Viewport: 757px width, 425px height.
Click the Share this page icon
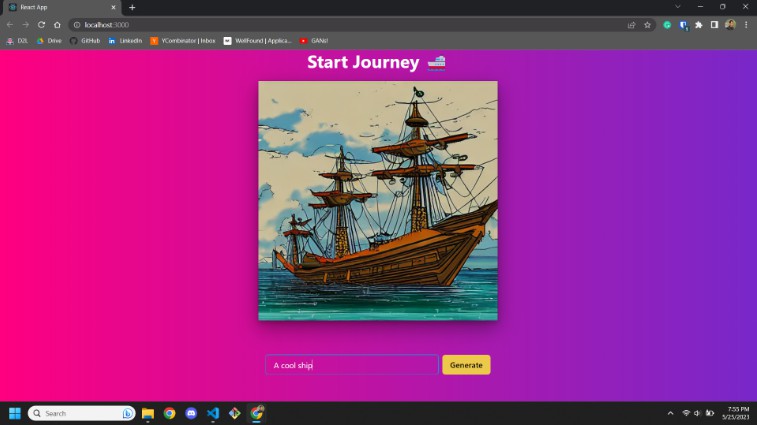point(631,24)
